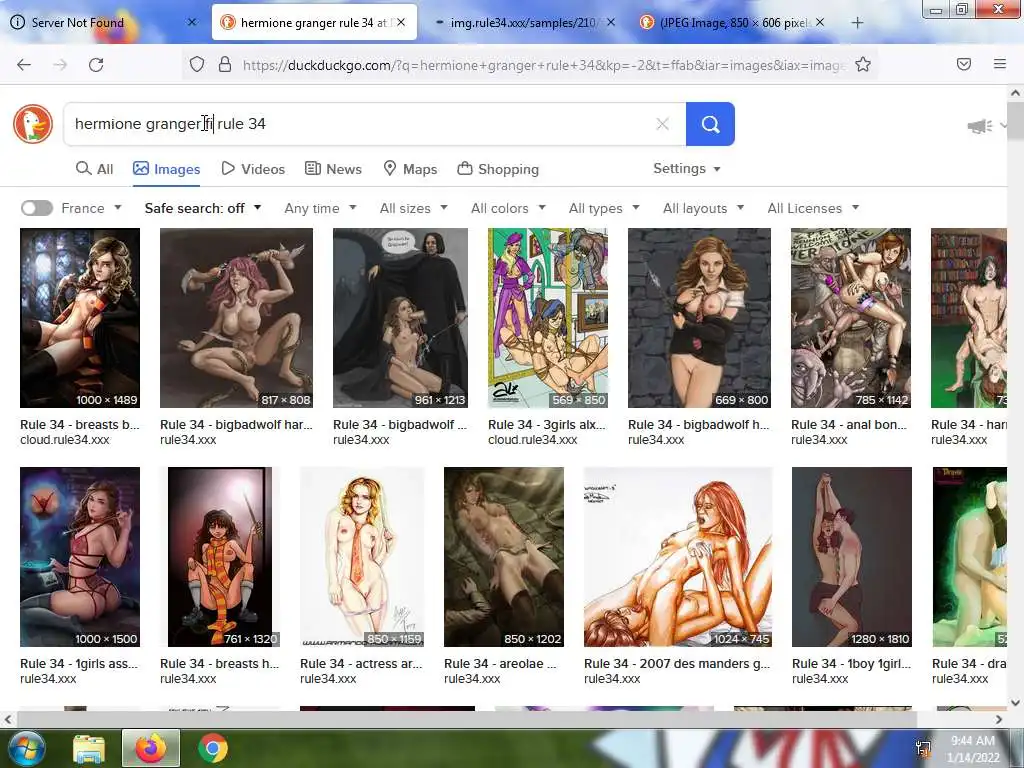The width and height of the screenshot is (1024, 768).
Task: Close the Server Not Found tab
Action: pos(192,22)
